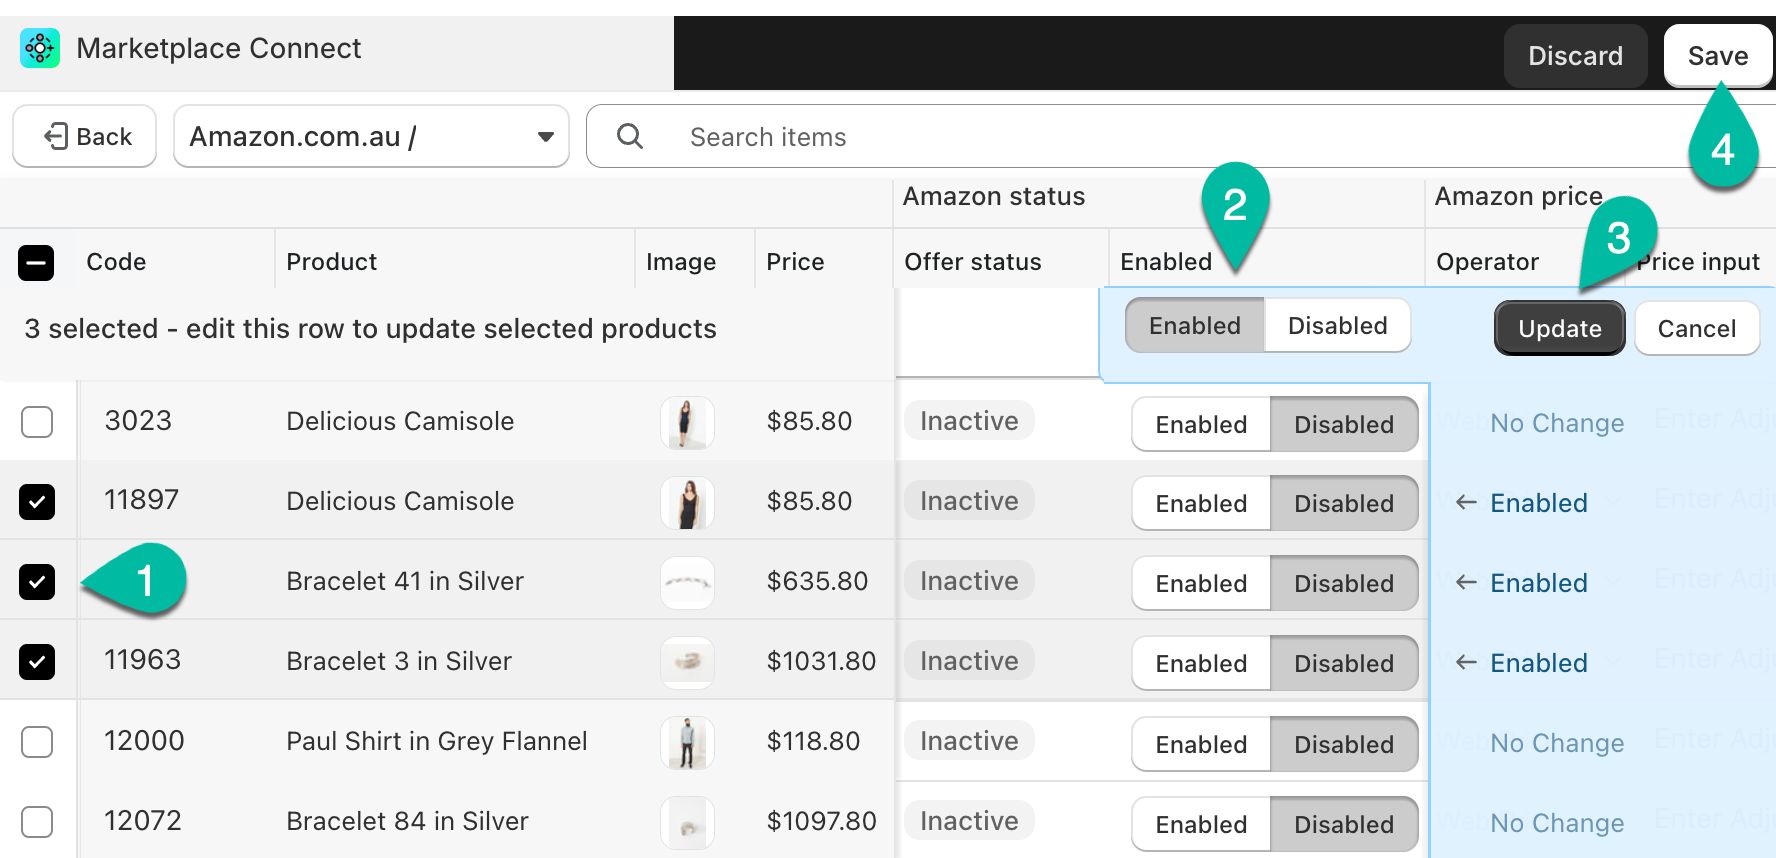1776x858 pixels.
Task: Toggle the select-all checkbox in the header
Action: click(36, 262)
